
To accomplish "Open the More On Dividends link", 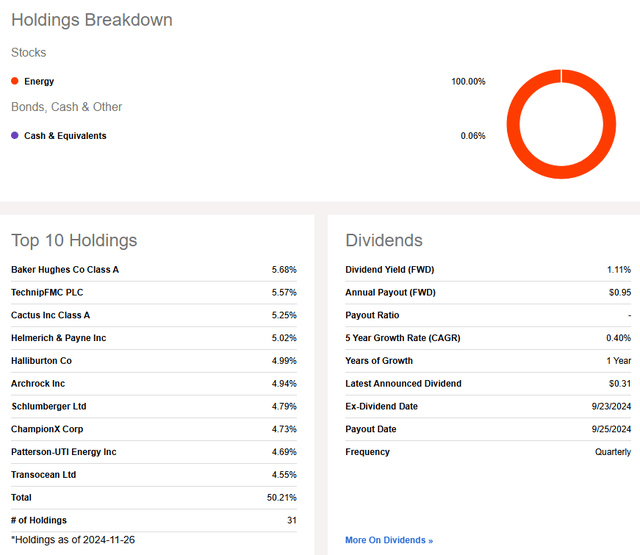I will 389,540.
